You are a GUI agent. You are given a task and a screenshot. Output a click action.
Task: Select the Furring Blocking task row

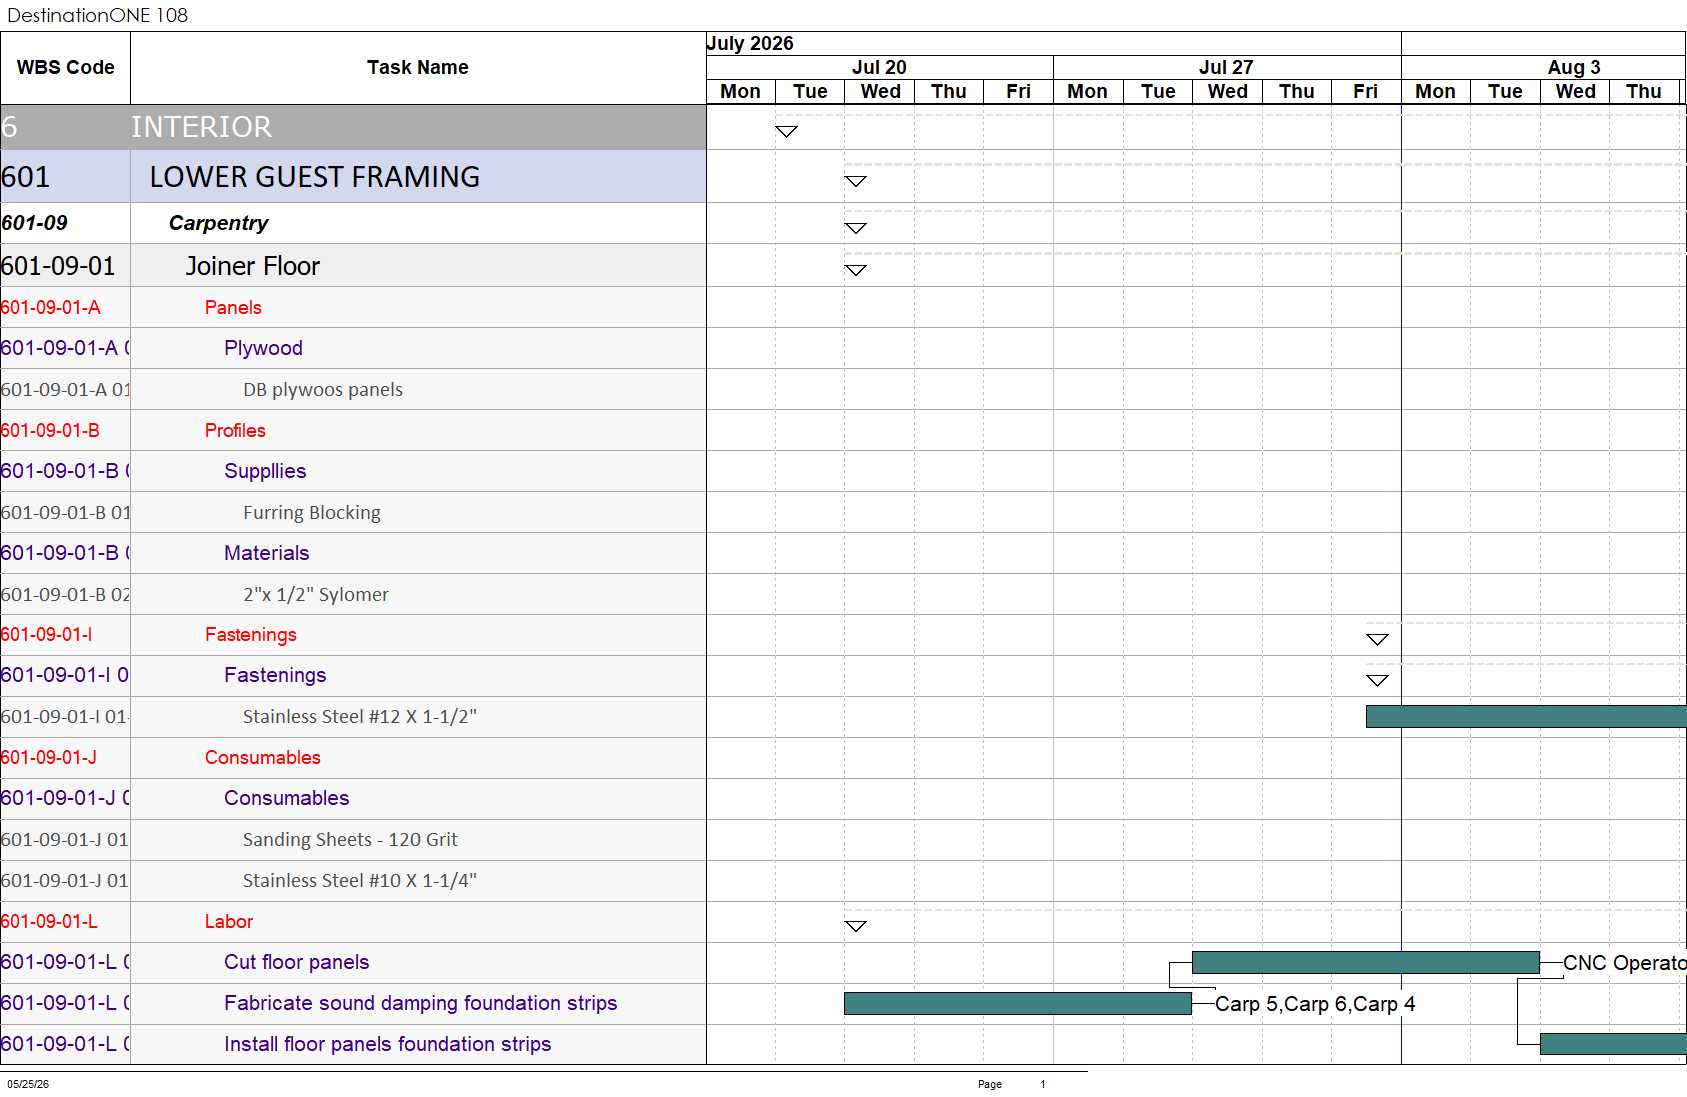(x=353, y=512)
